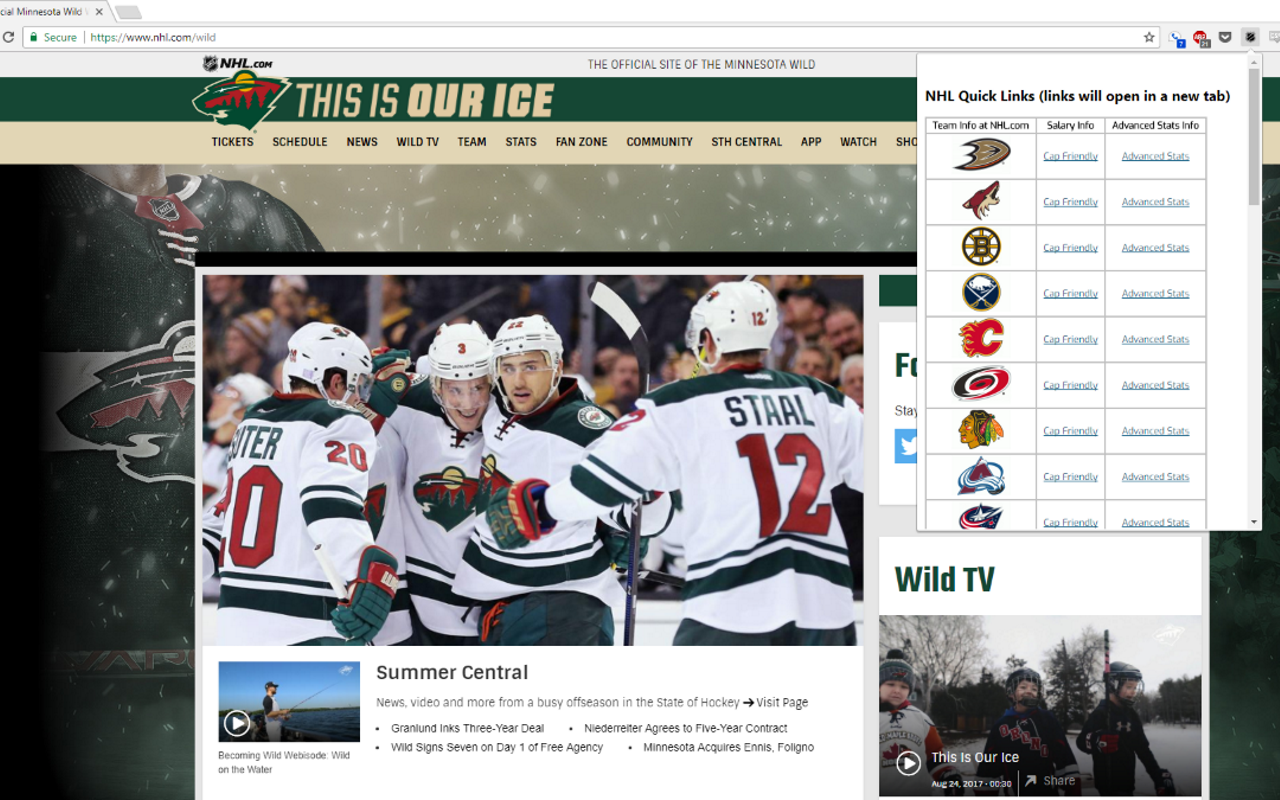The image size is (1280, 800).
Task: Open the Fan Zone menu
Action: pos(582,142)
